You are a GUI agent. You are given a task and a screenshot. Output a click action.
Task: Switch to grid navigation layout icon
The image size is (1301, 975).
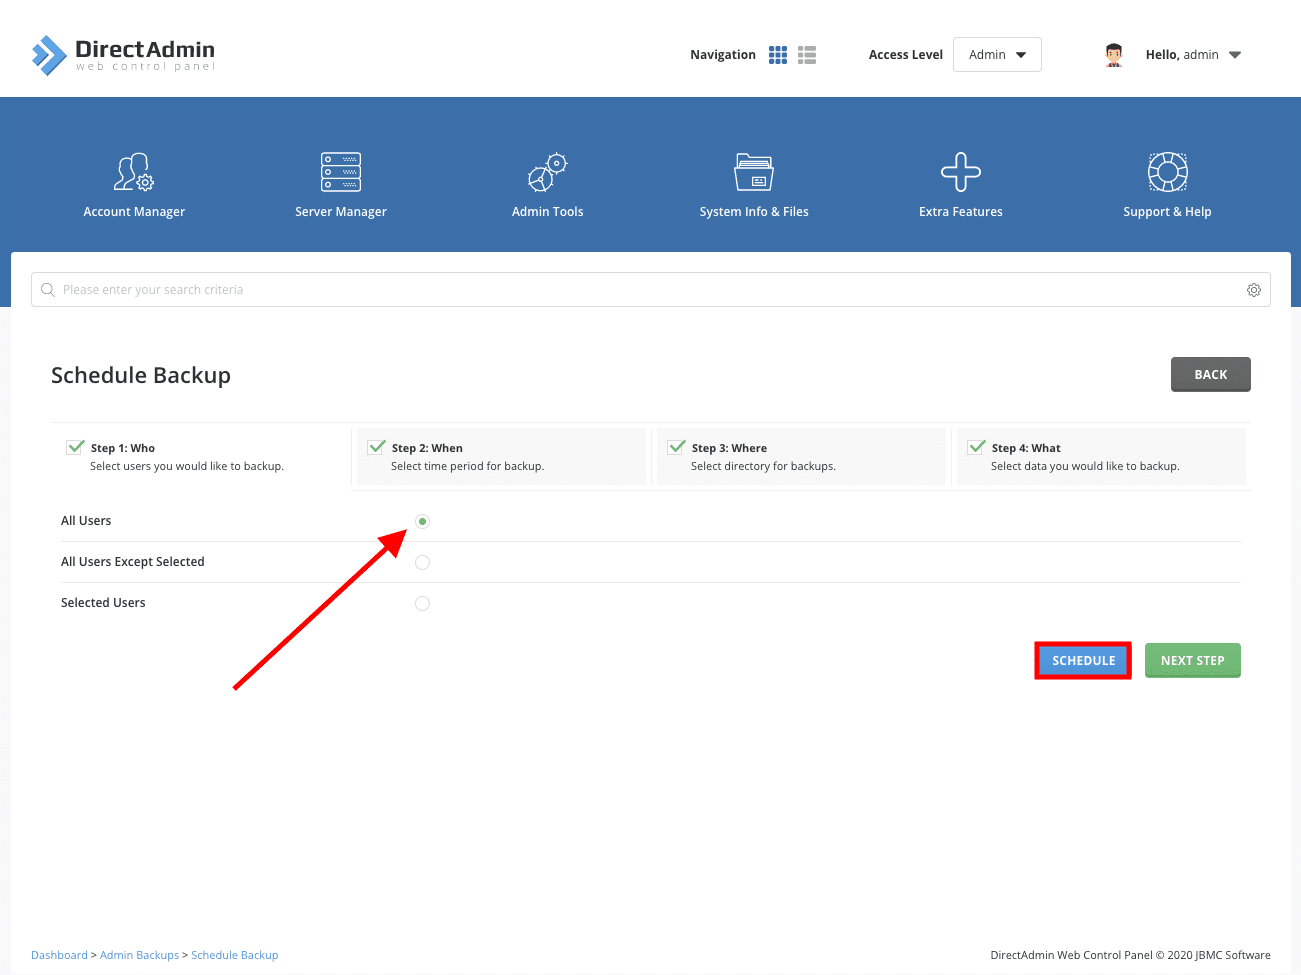pyautogui.click(x=778, y=55)
